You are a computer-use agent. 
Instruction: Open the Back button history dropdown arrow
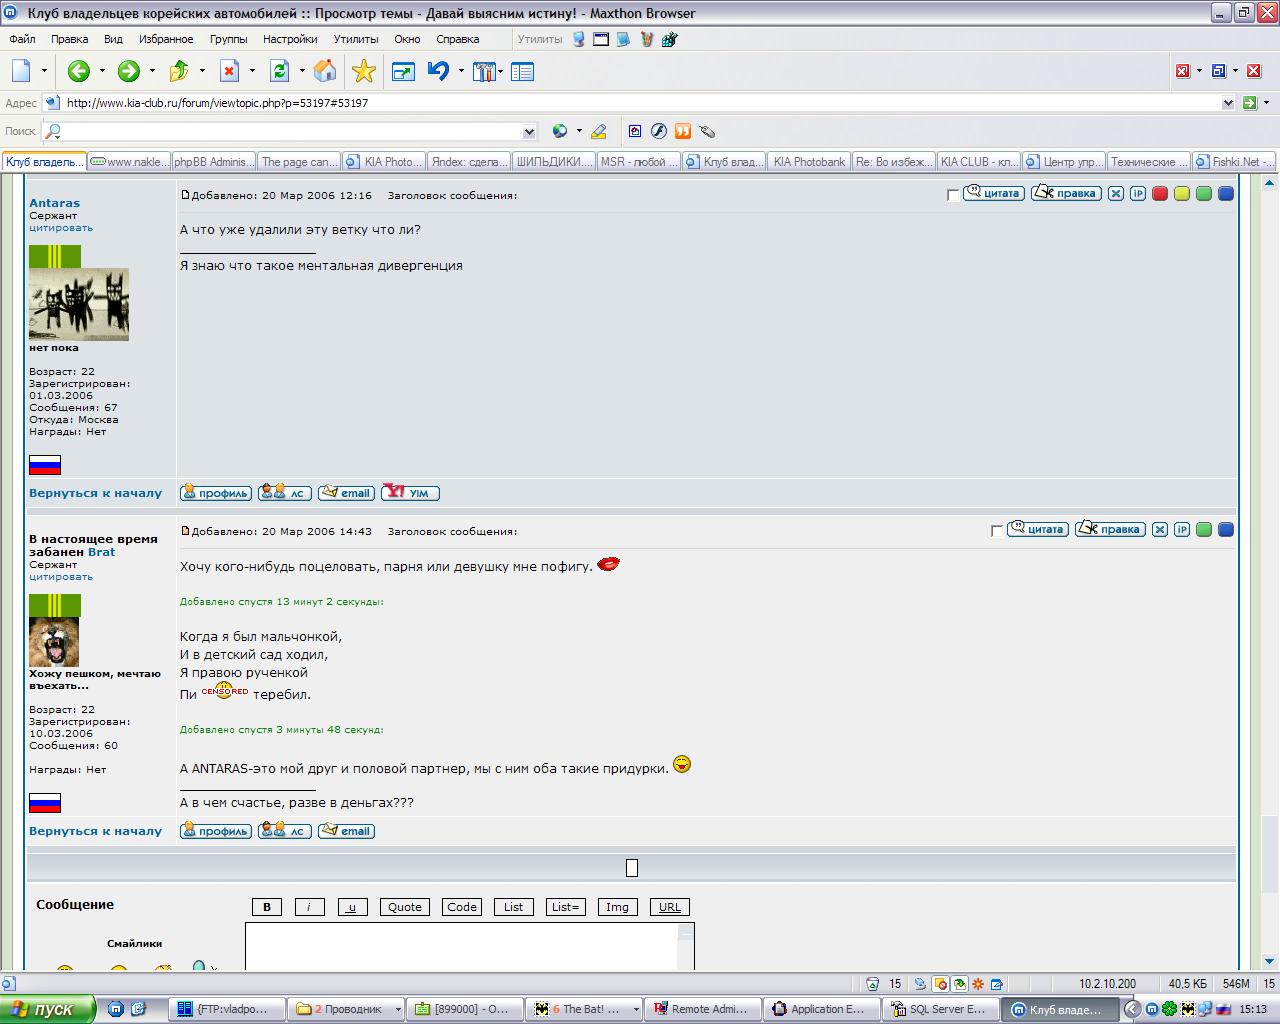point(102,71)
